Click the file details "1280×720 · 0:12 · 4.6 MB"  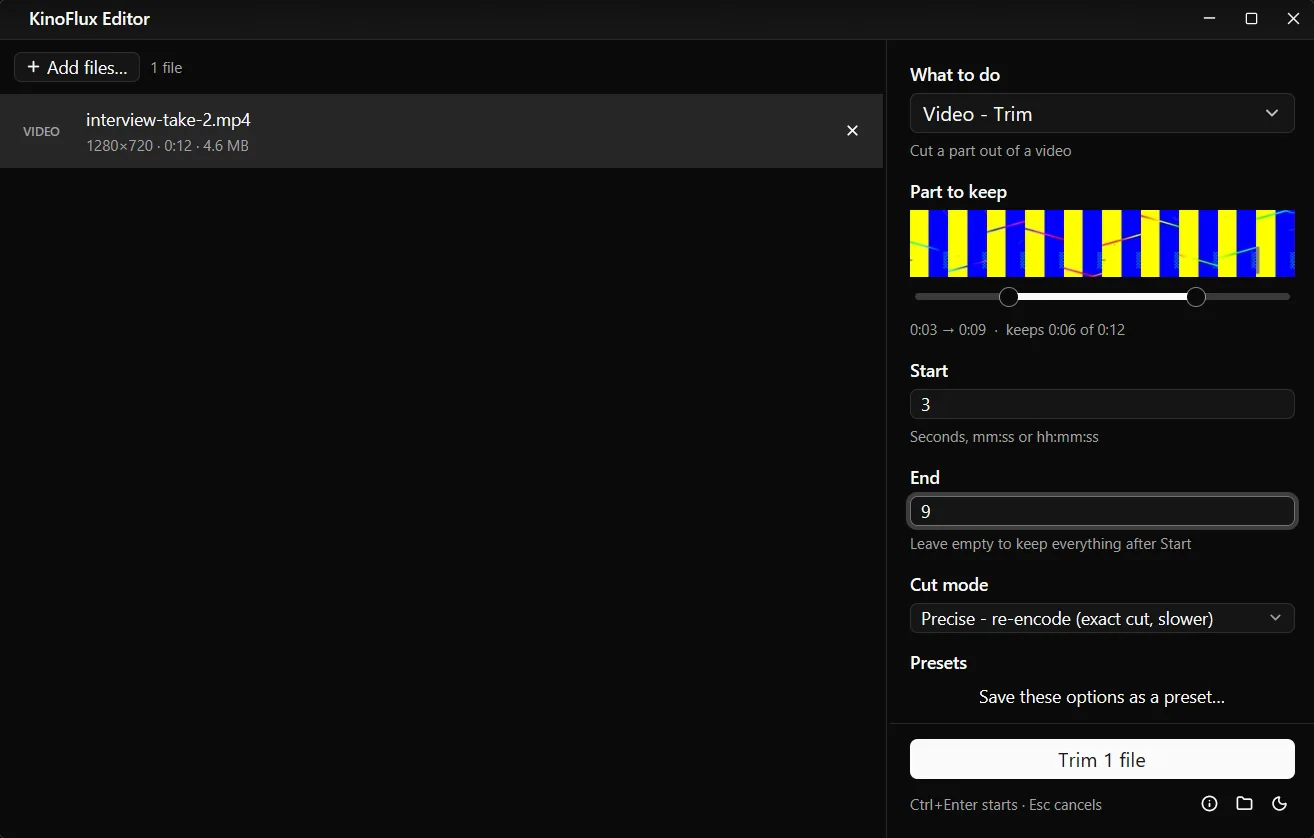[167, 146]
